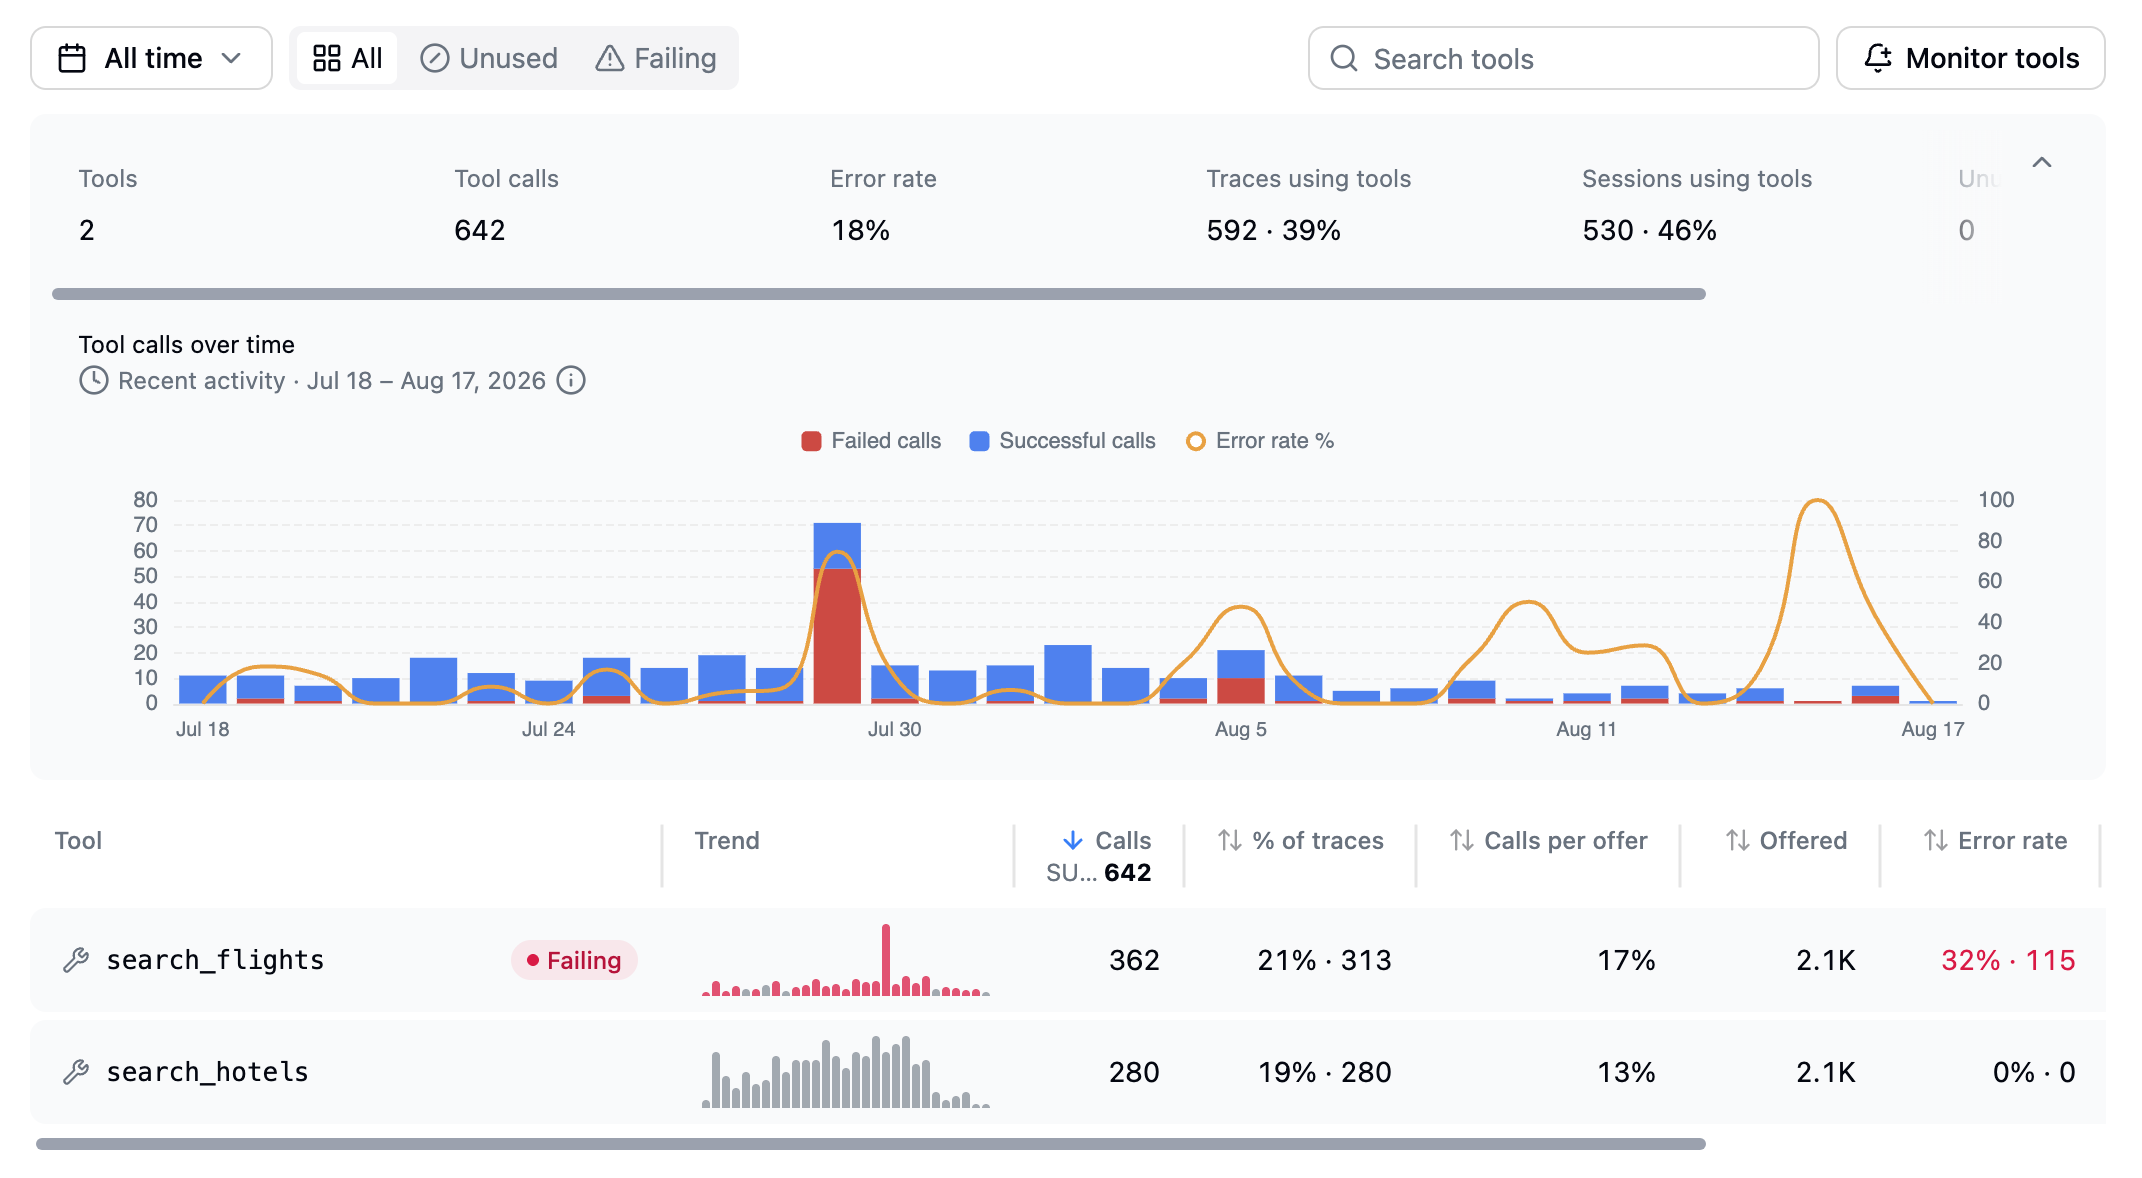2142x1178 pixels.
Task: Click the summary stats horizontal scrollbar
Action: (878, 294)
